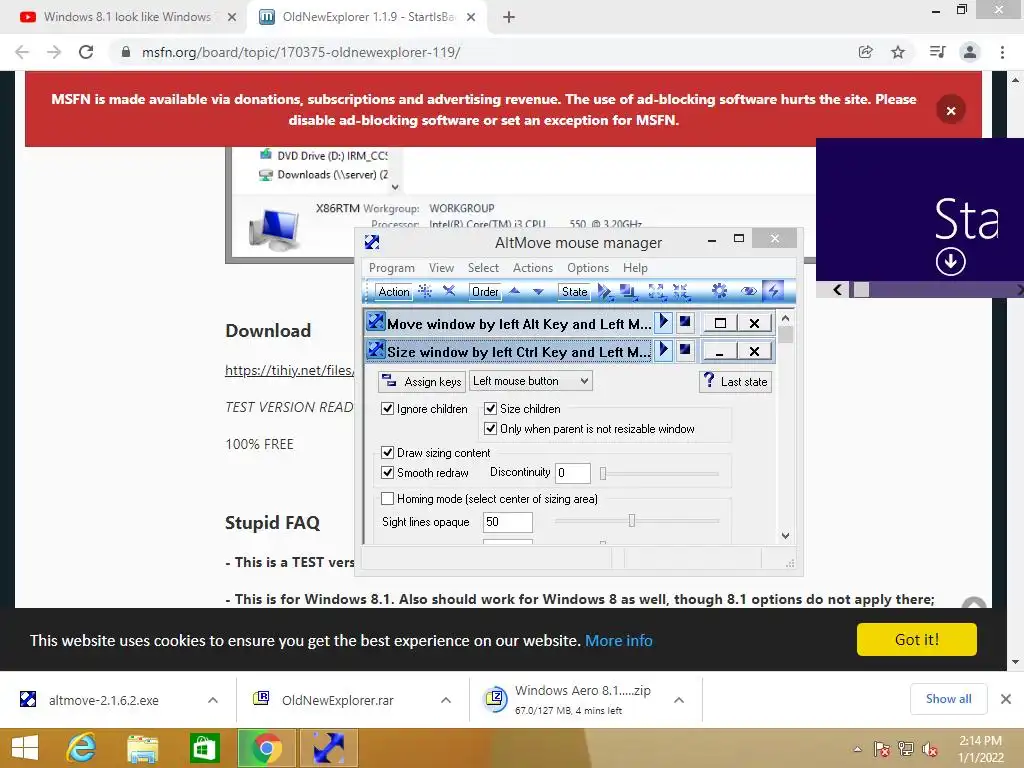This screenshot has height=768, width=1024.
Task: Open altmove-2.1.6.2.exe download options chevron
Action: (213, 700)
